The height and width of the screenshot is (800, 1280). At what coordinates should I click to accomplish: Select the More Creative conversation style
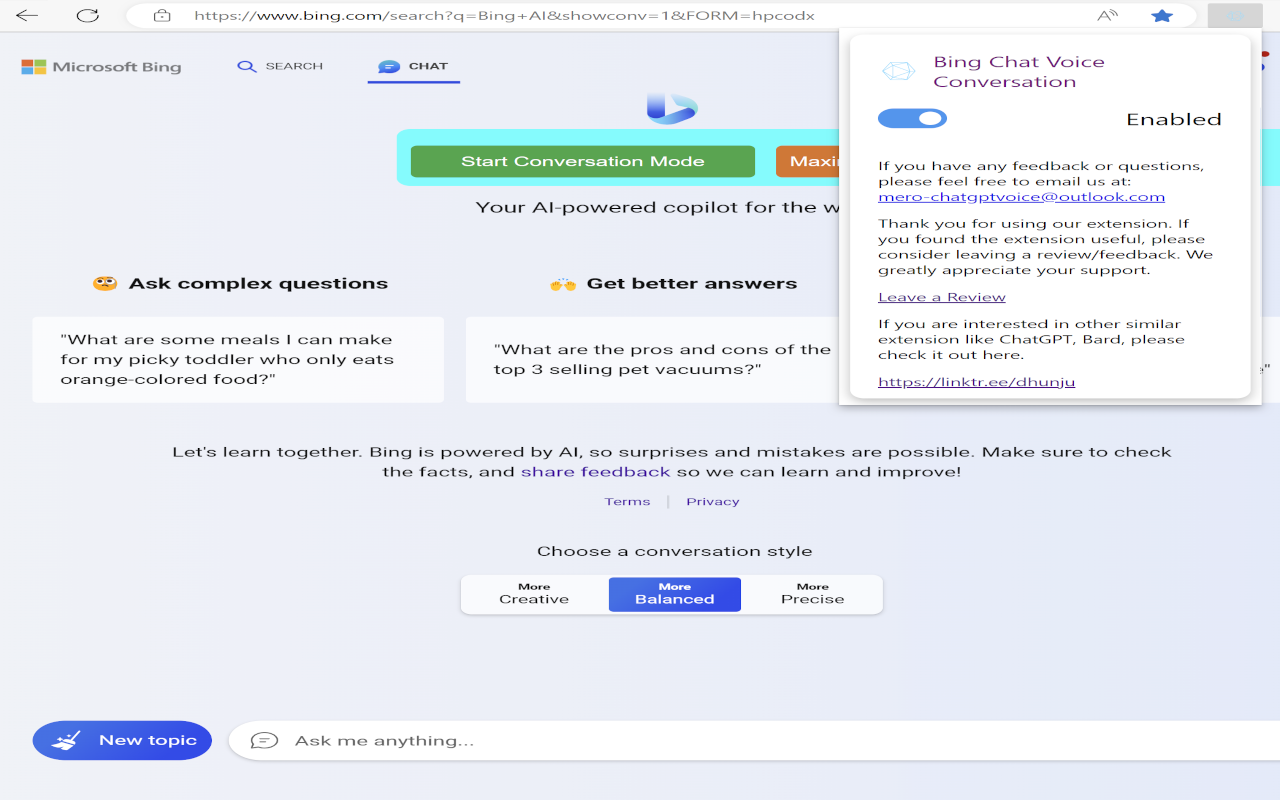click(x=534, y=594)
